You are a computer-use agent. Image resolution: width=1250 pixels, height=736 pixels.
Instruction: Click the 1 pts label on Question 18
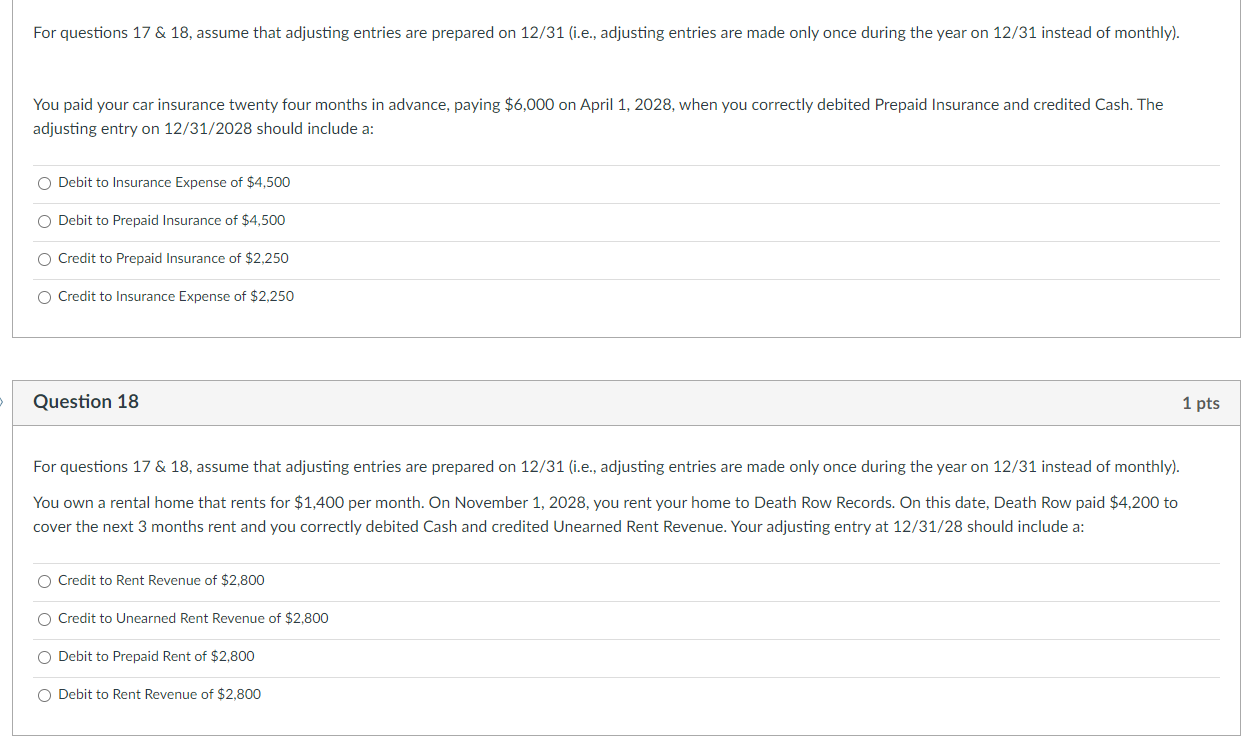tap(1202, 403)
